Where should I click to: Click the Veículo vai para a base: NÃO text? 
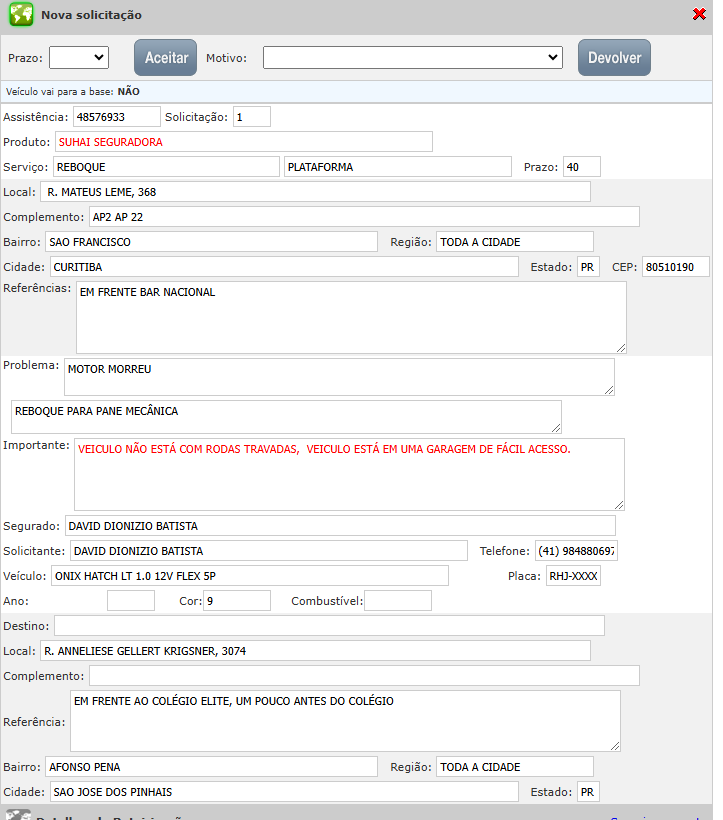click(73, 92)
